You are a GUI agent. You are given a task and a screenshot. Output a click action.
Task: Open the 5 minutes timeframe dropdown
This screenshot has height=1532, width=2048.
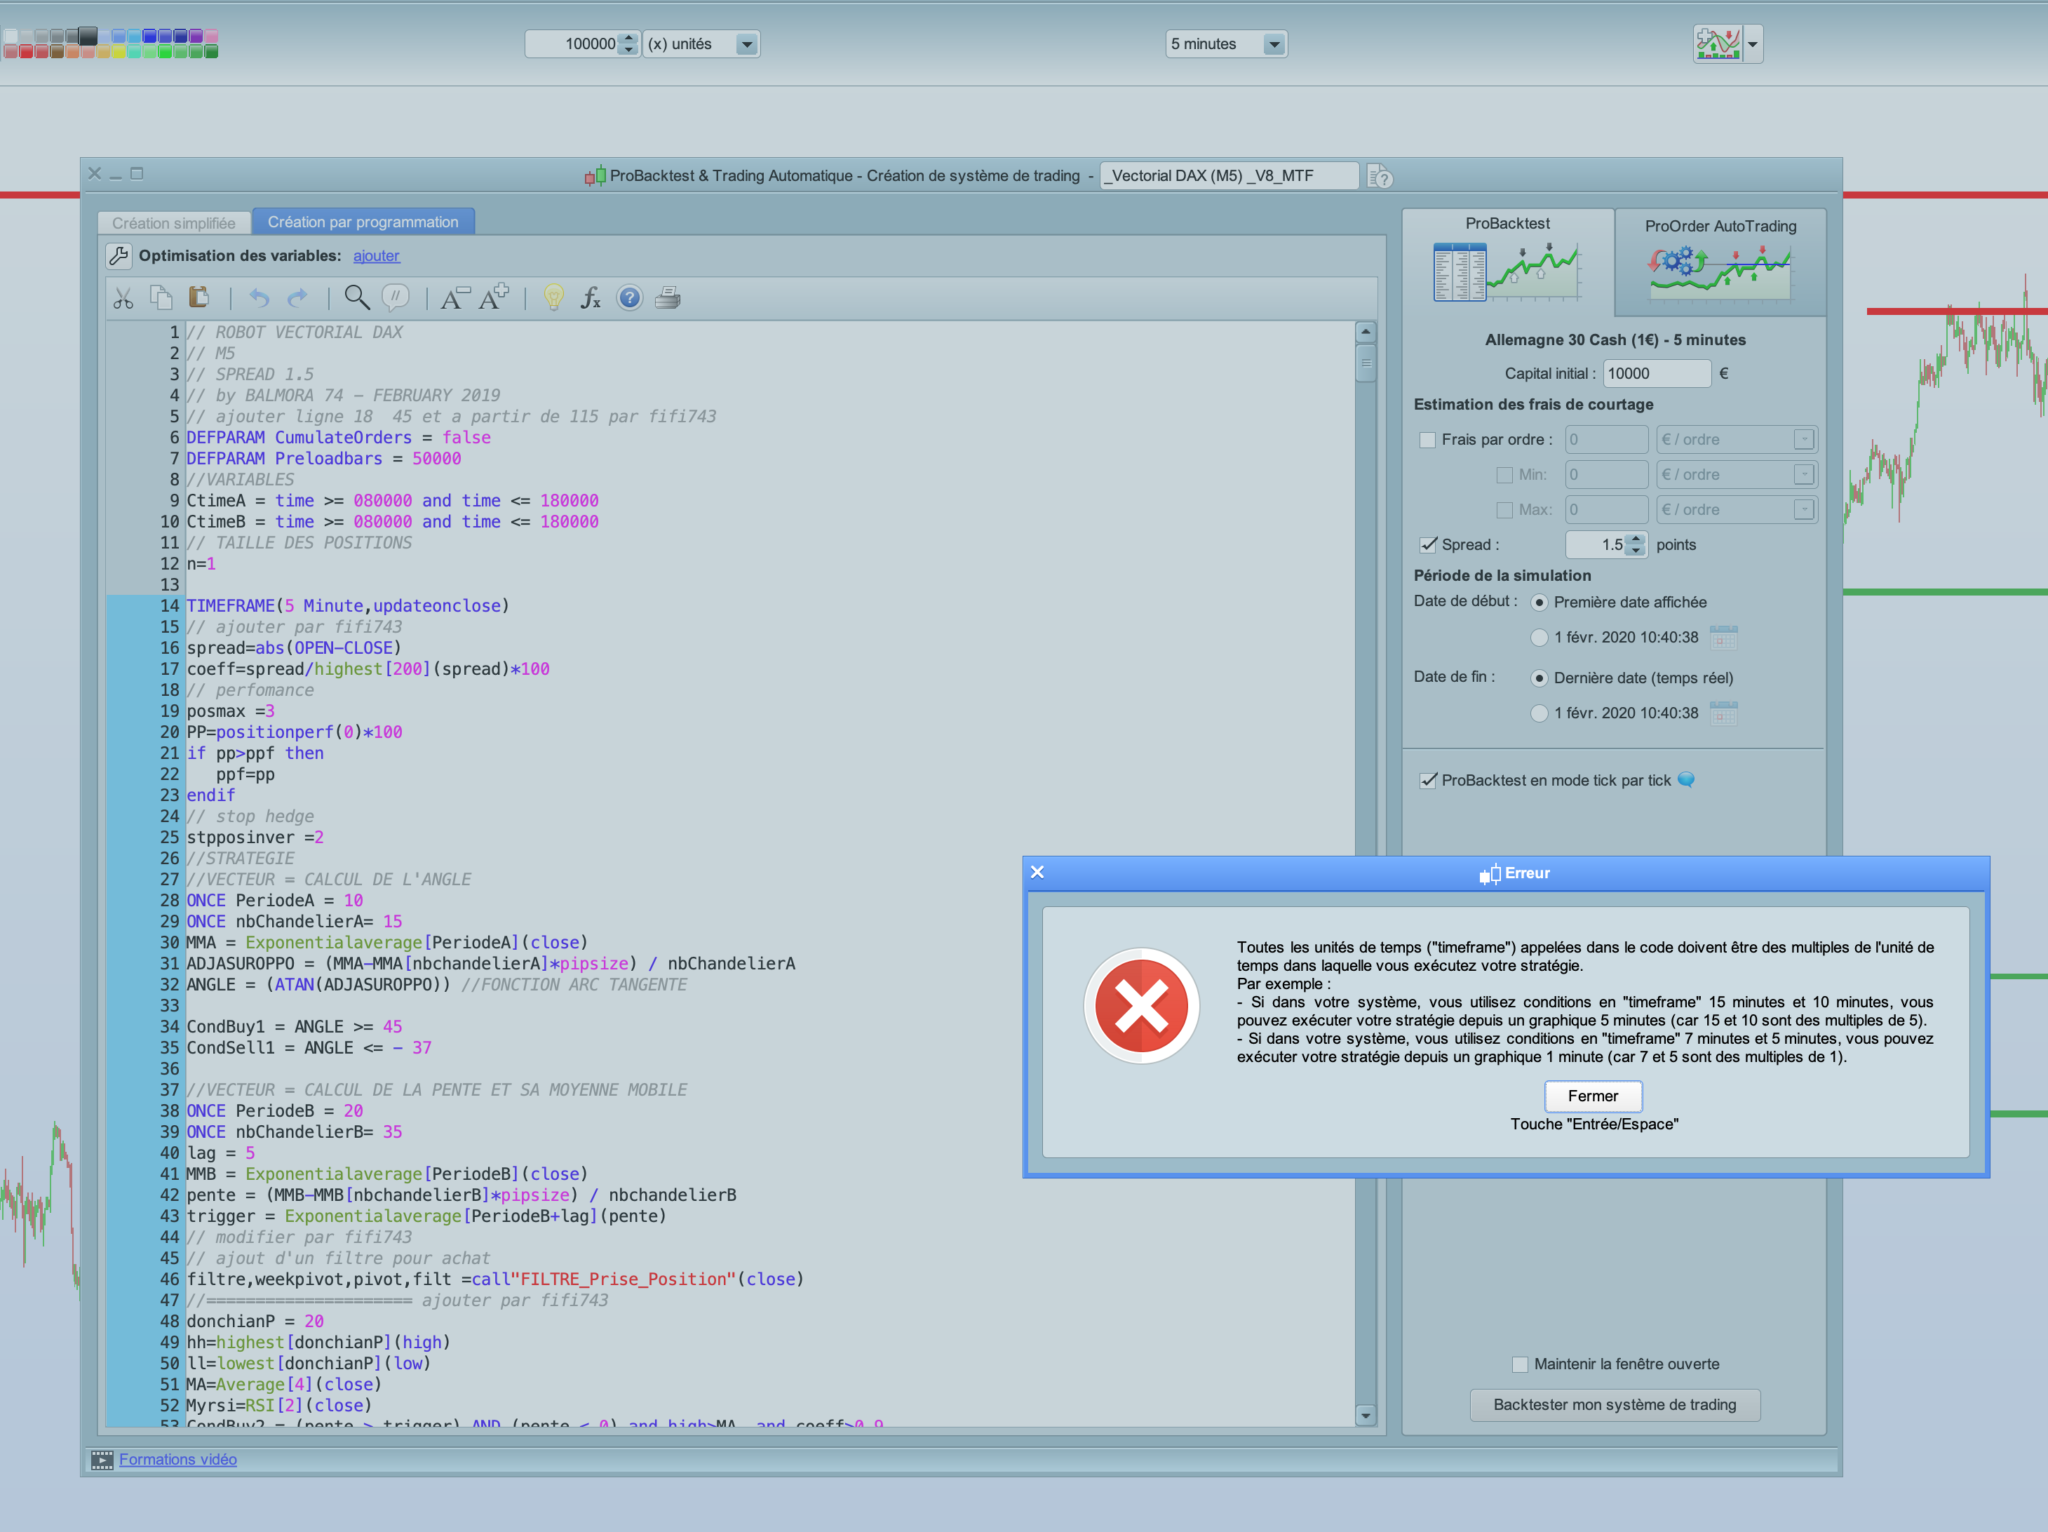(1273, 44)
